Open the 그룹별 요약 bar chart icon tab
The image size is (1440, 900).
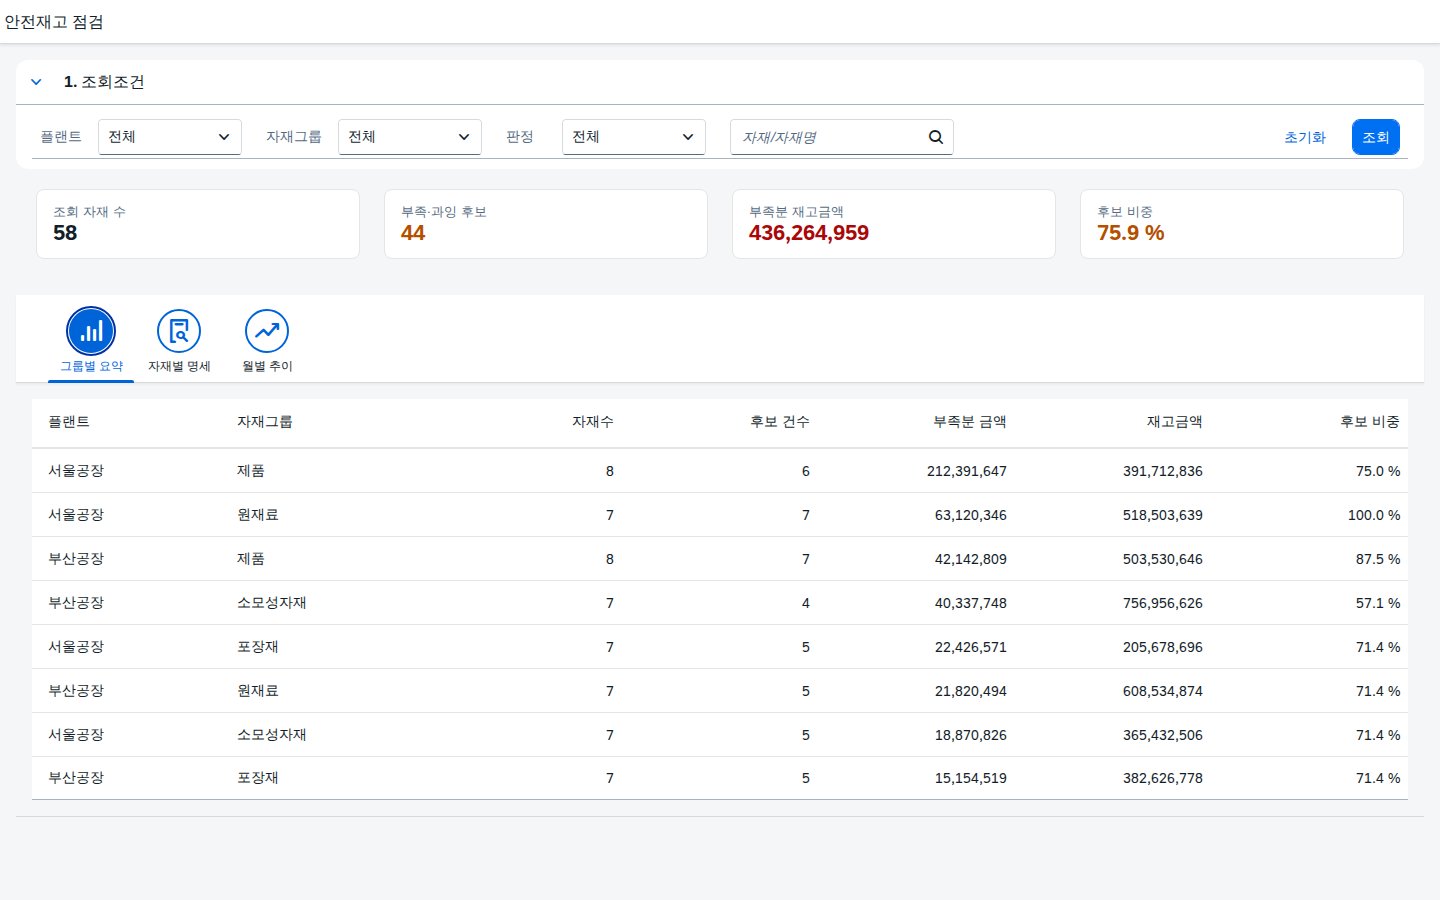[91, 331]
